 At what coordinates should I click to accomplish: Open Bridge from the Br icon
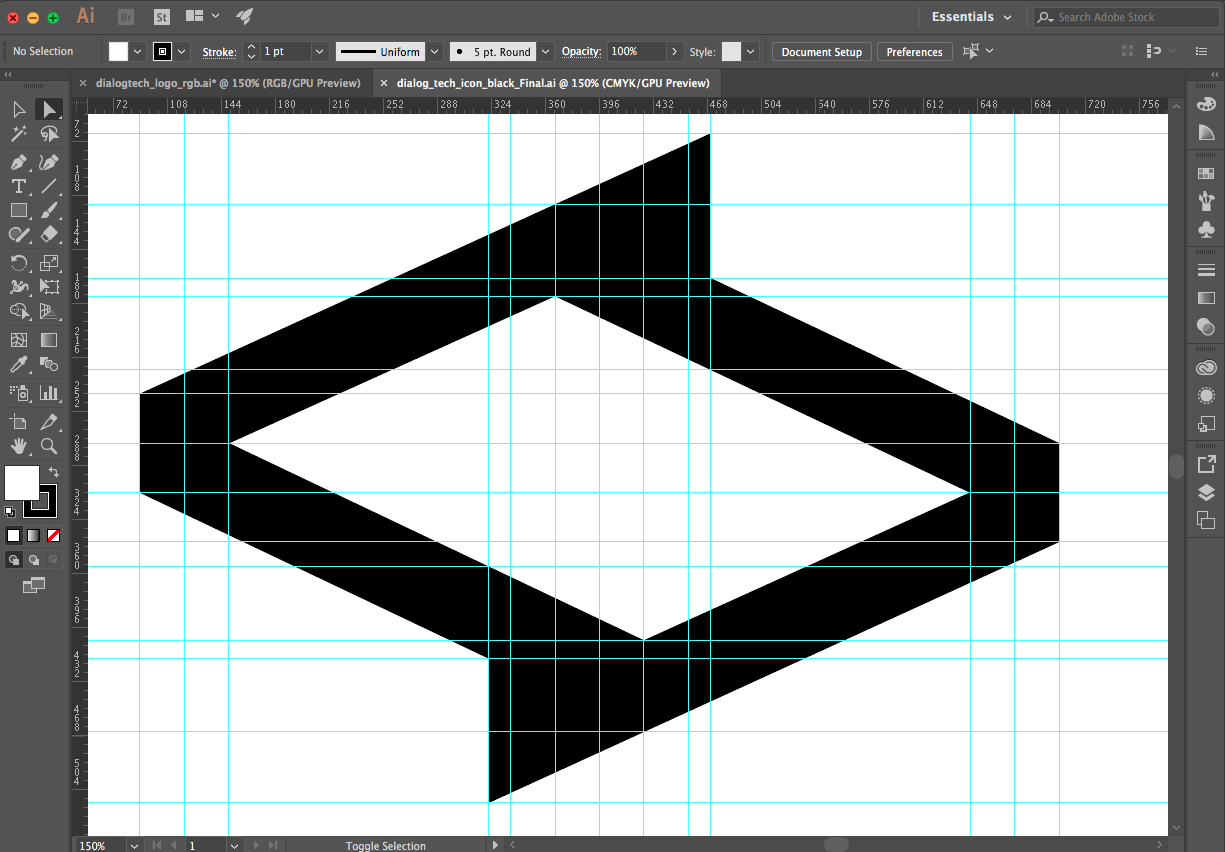126,17
